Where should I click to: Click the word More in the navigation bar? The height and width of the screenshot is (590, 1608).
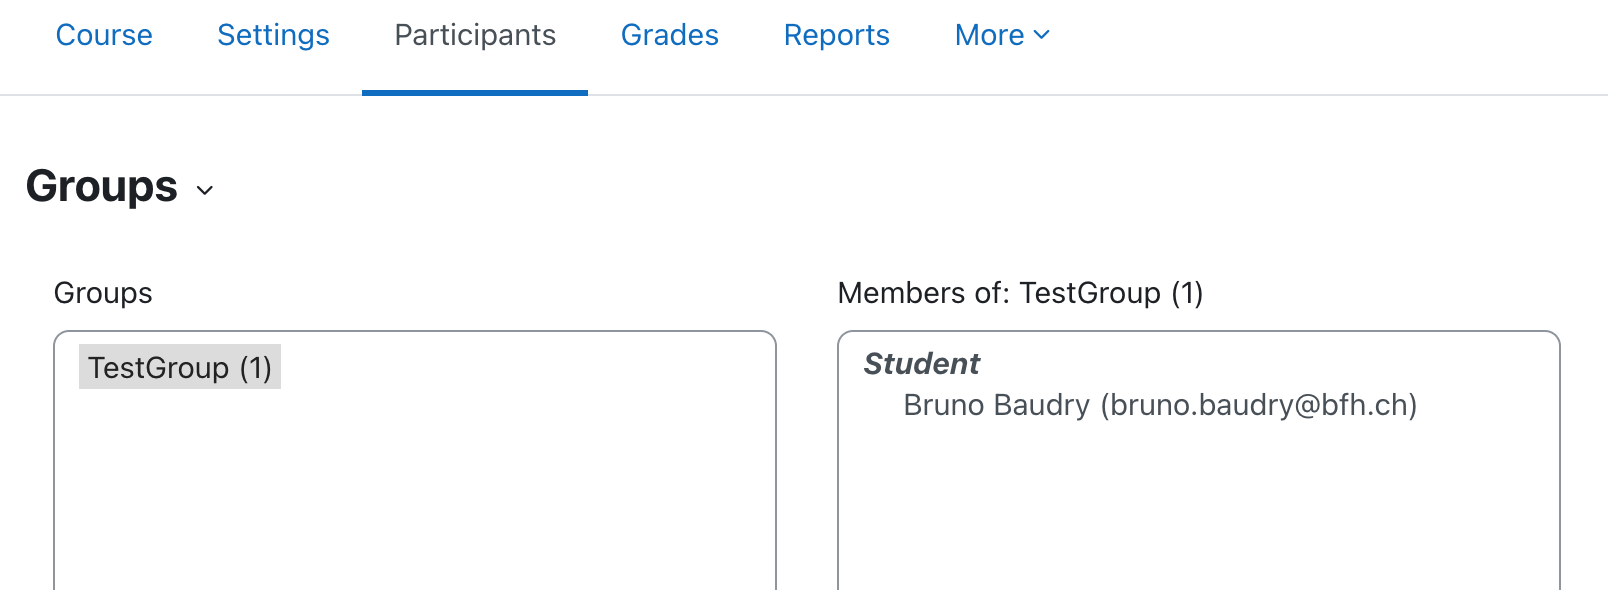(989, 35)
